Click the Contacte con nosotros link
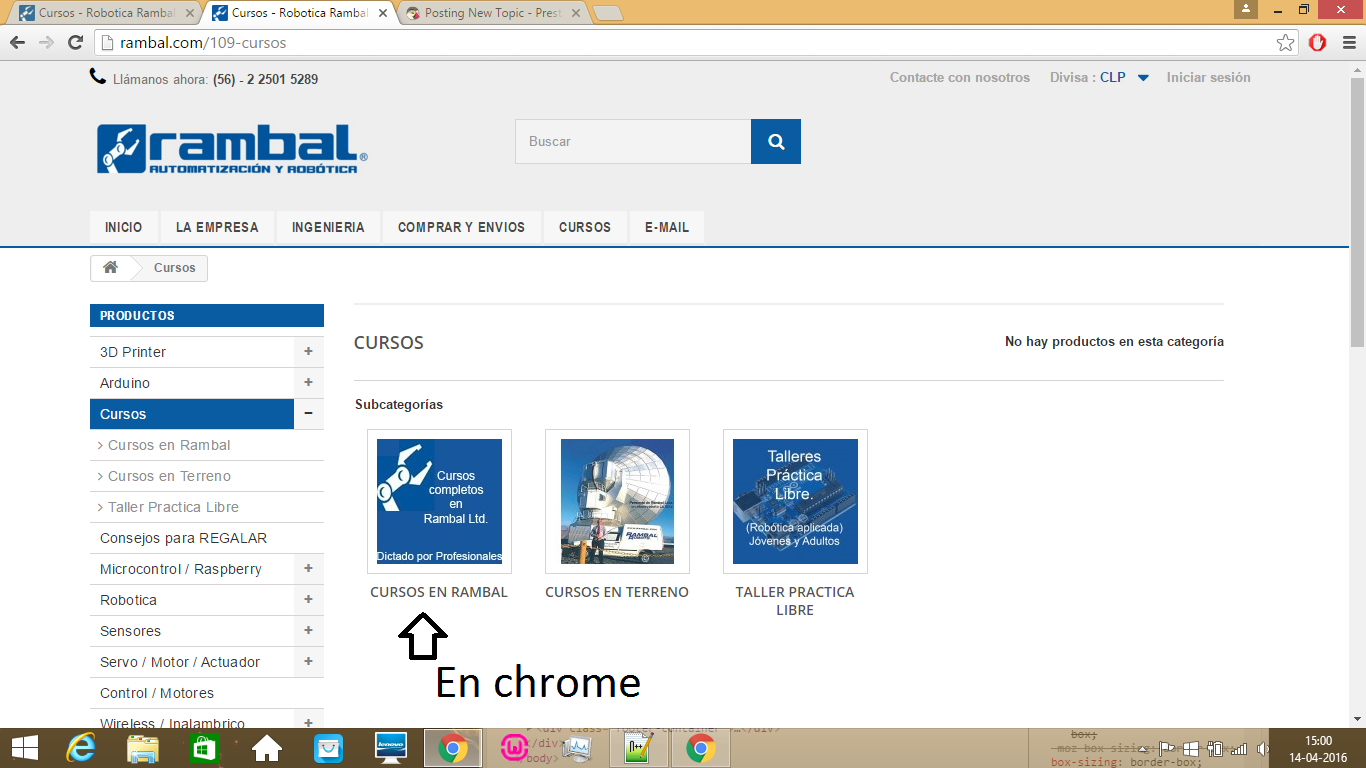The image size is (1366, 768). coord(960,77)
